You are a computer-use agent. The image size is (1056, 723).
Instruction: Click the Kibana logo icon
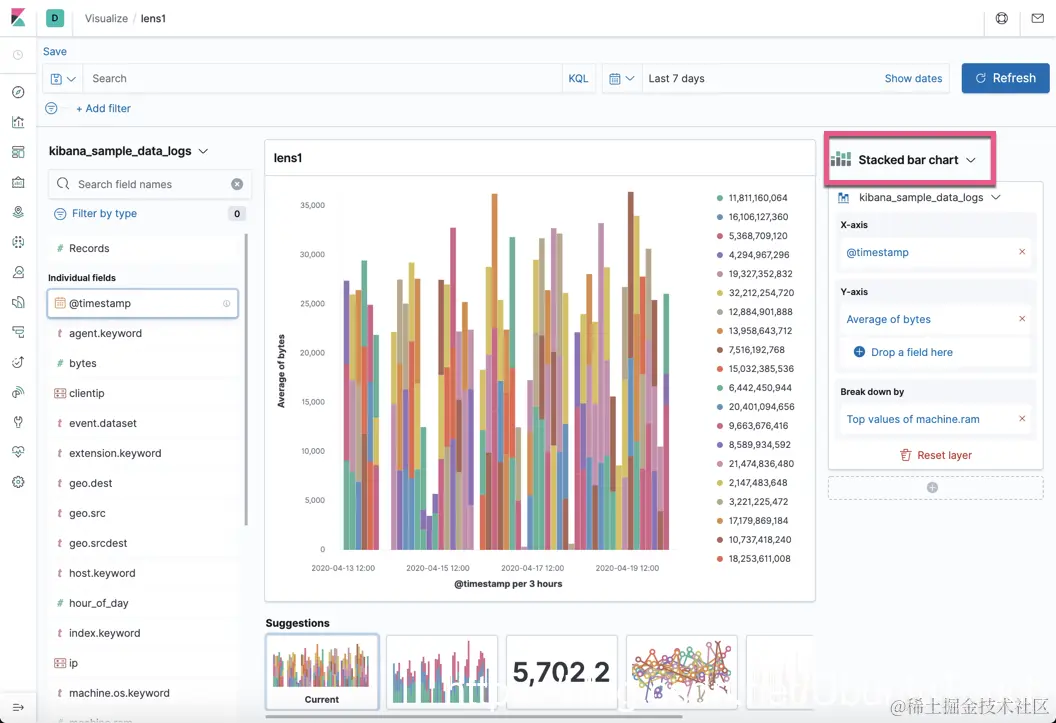point(18,18)
